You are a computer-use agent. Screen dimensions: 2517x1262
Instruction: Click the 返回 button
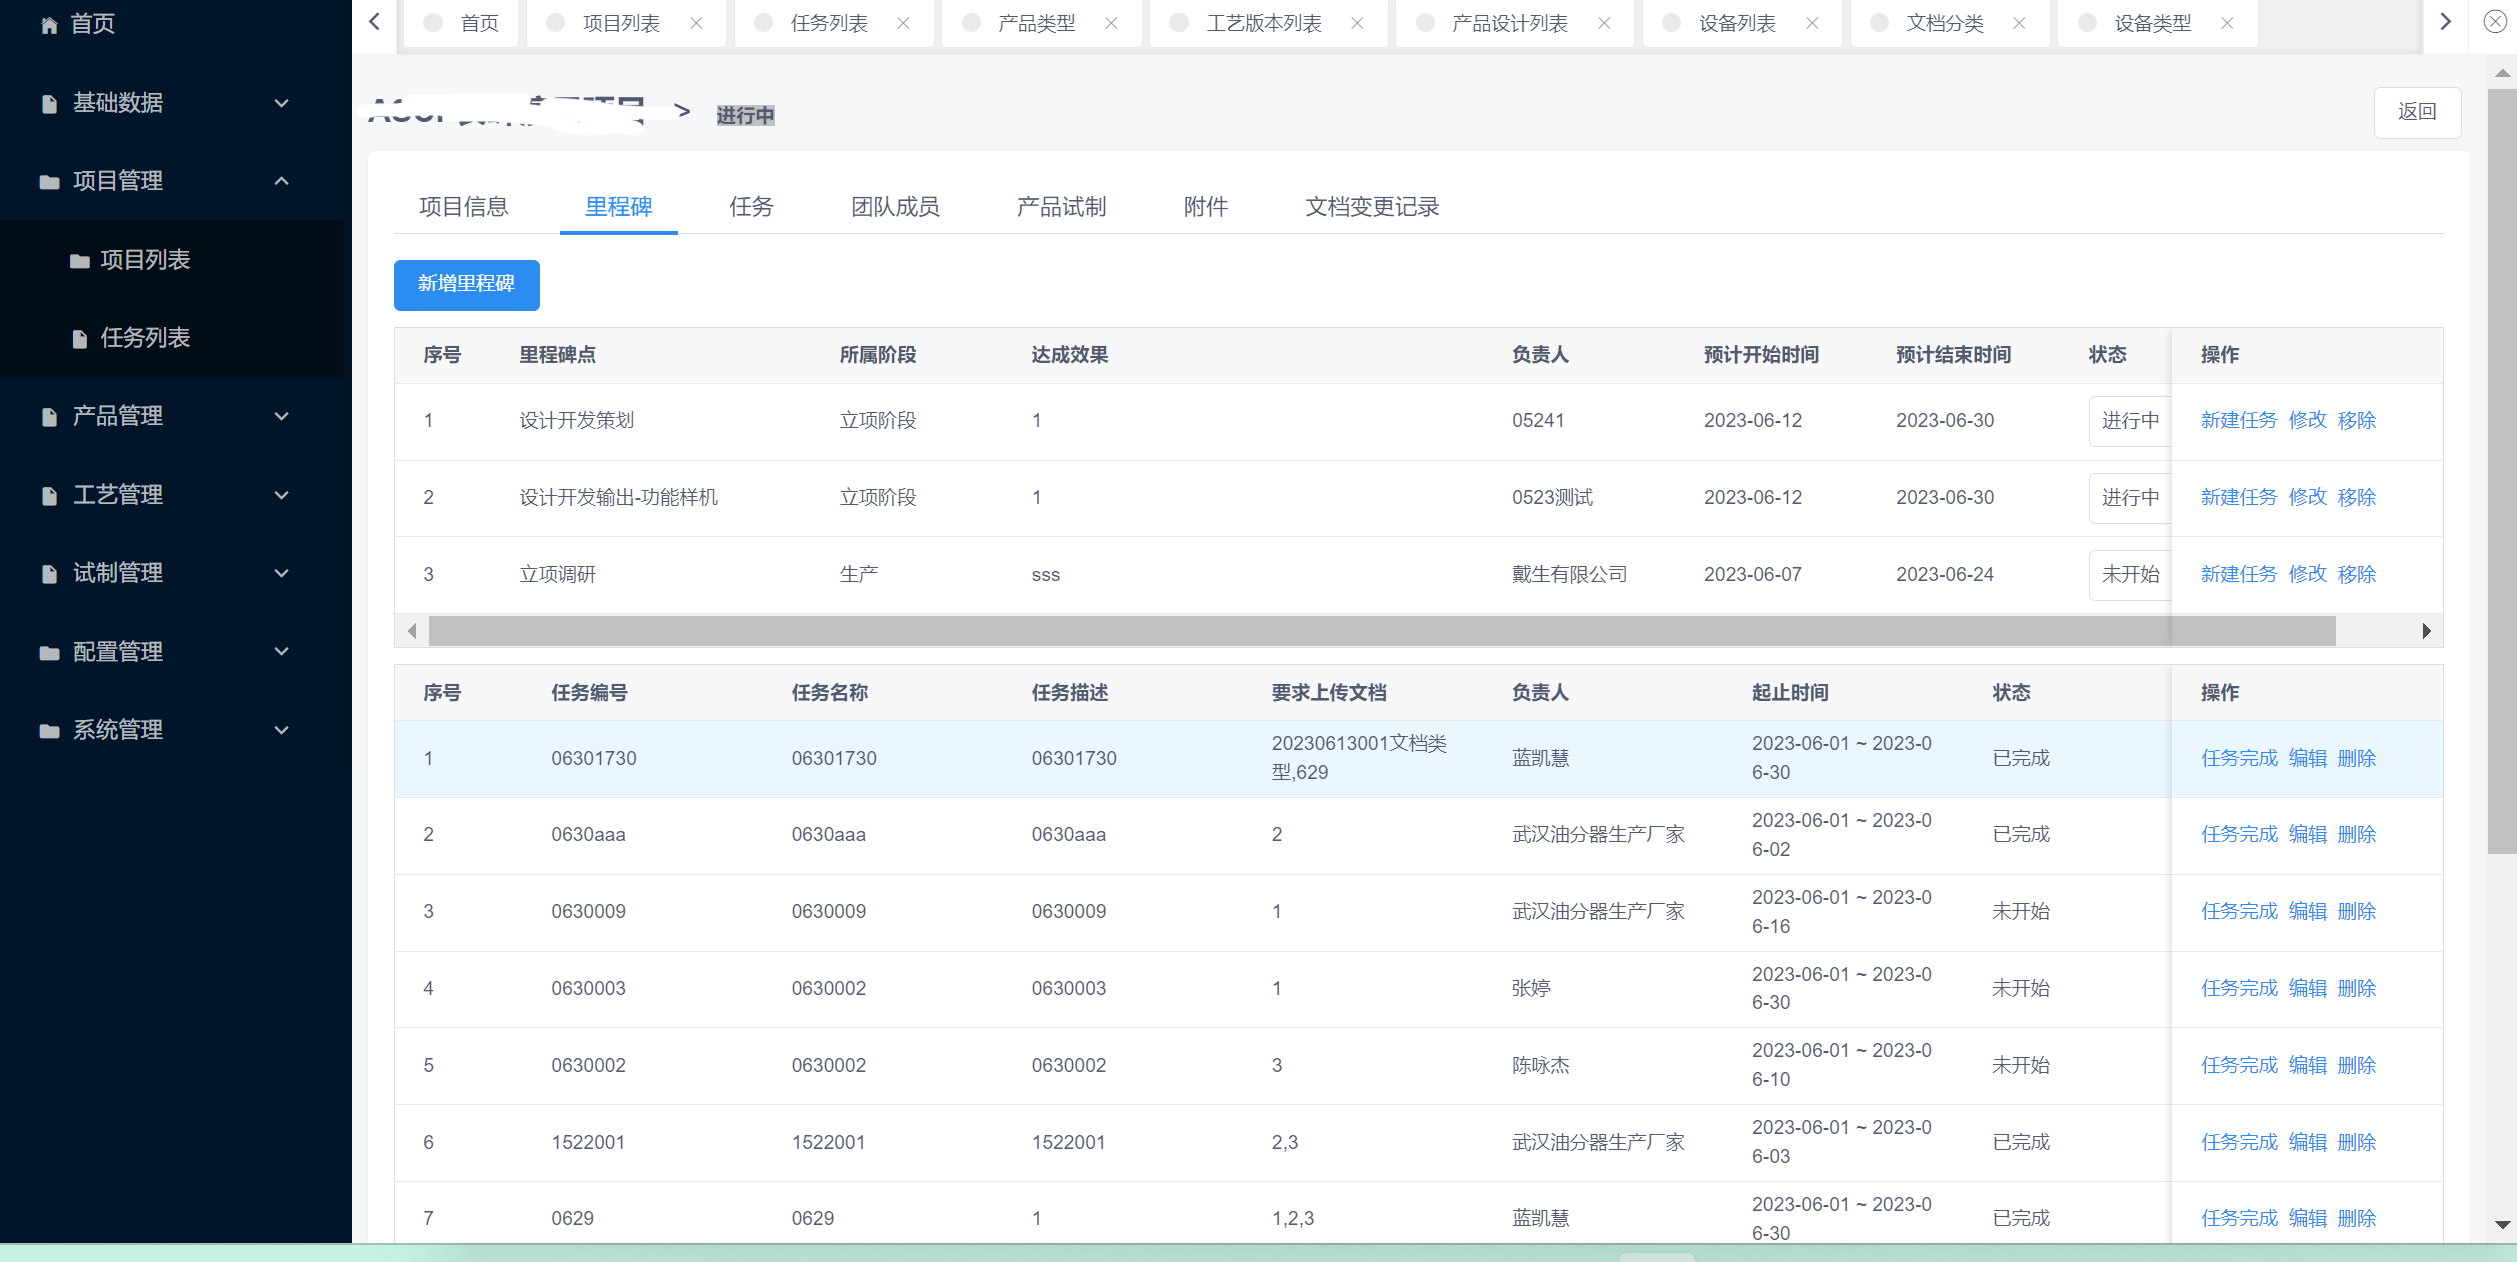(2417, 112)
